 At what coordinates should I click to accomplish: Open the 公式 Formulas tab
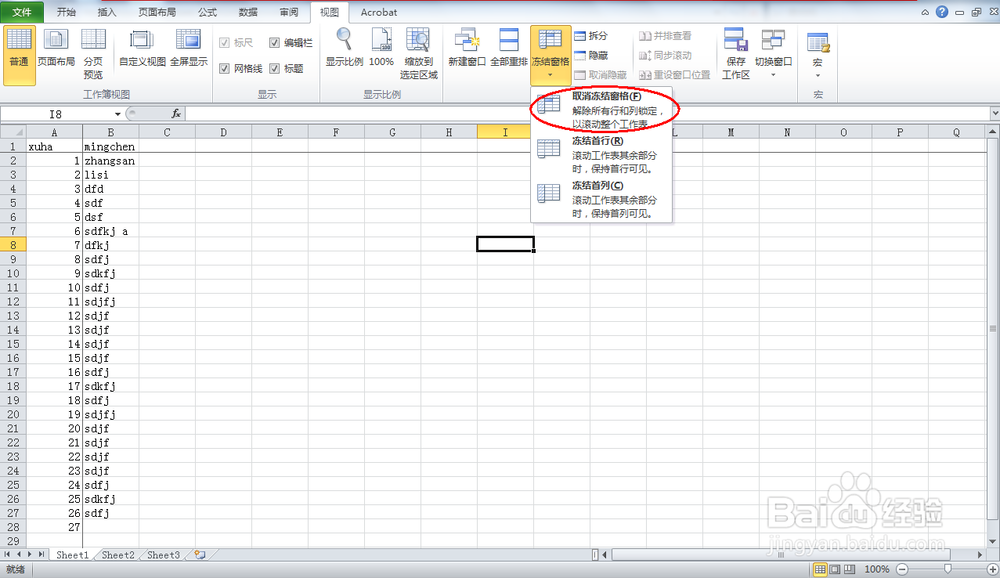[x=207, y=12]
